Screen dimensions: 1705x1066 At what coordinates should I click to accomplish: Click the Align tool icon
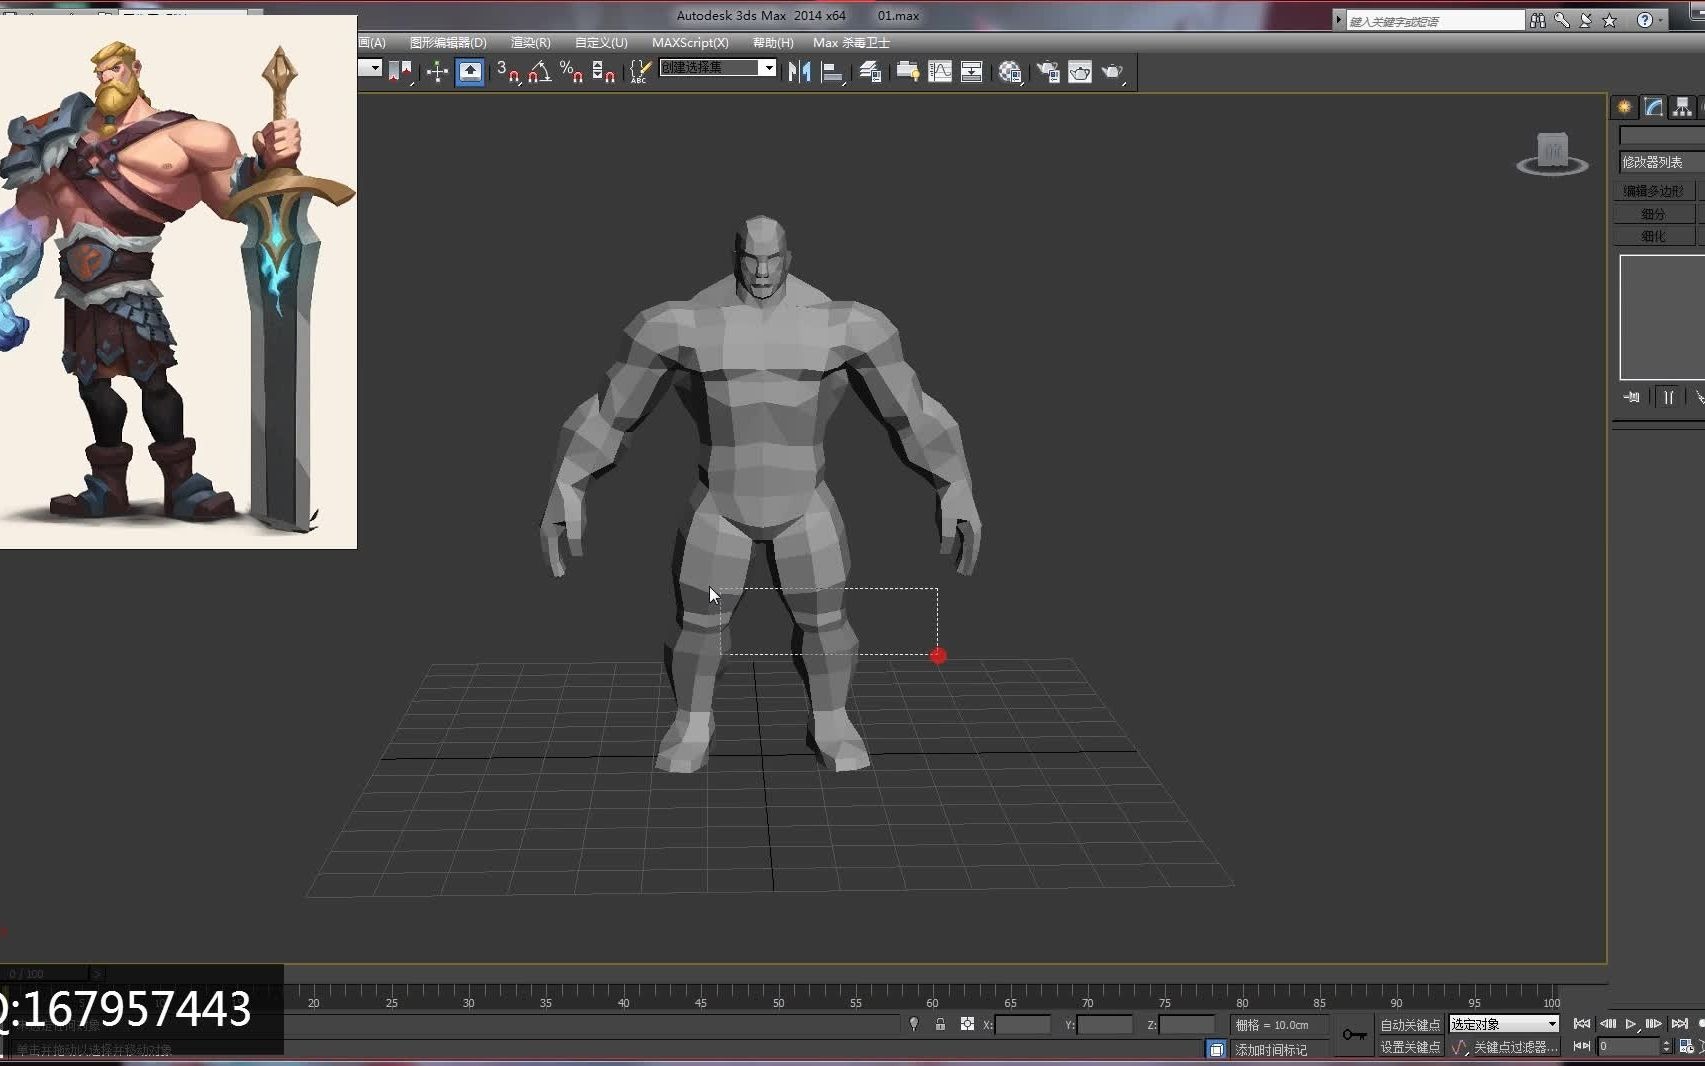[x=832, y=71]
